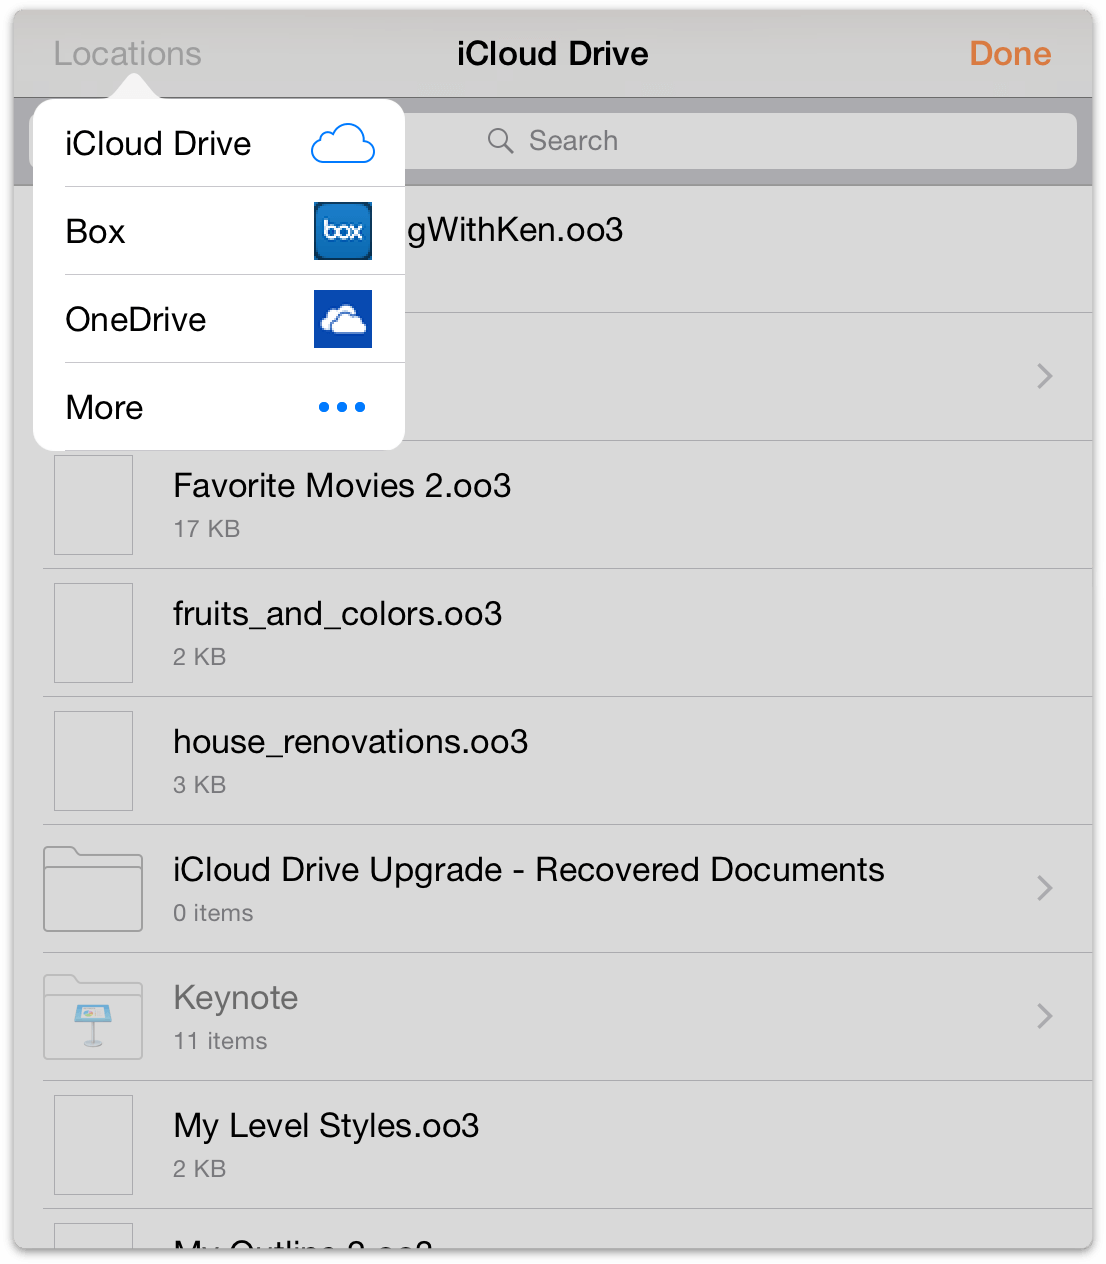
Task: Open file fruits_and_colors.oo3
Action: coord(338,614)
